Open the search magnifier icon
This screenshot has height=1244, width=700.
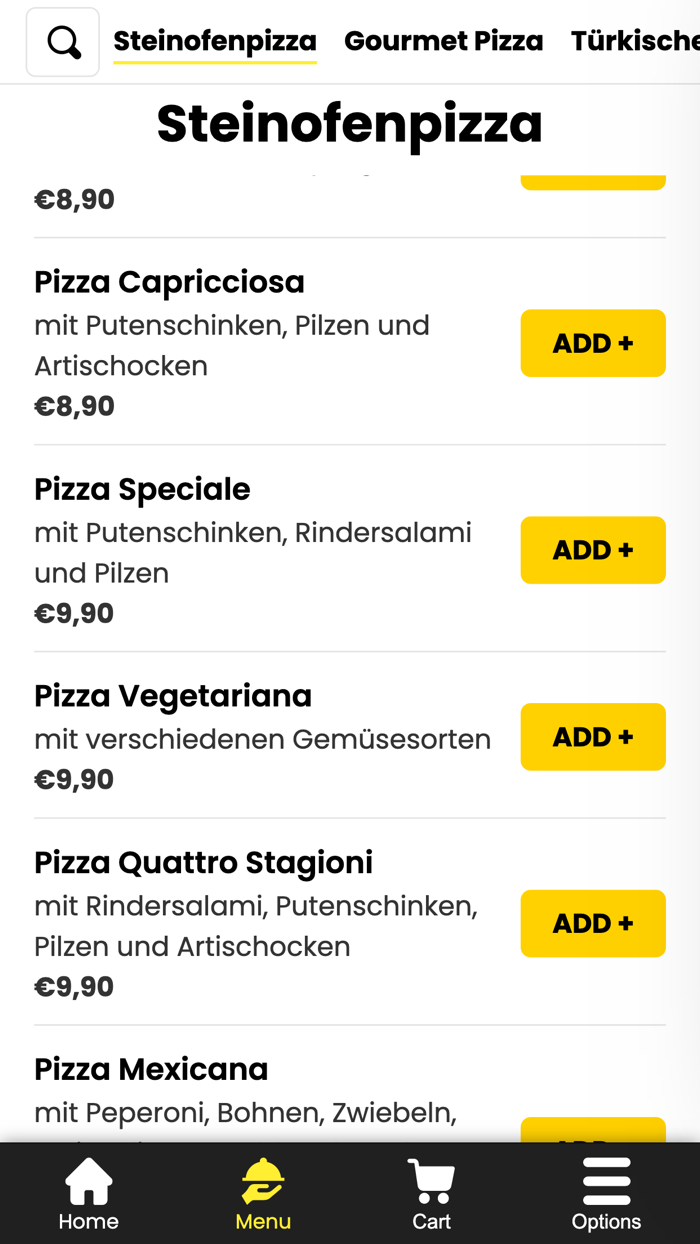point(62,41)
